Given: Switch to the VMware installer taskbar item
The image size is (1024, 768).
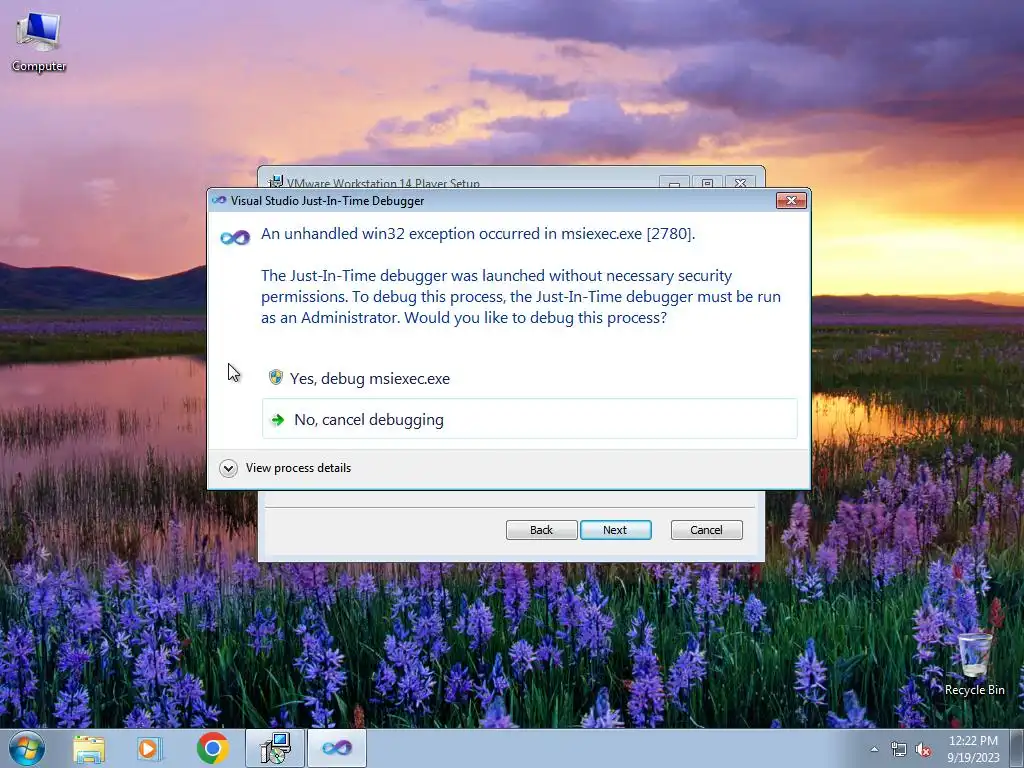Looking at the screenshot, I should tap(275, 748).
